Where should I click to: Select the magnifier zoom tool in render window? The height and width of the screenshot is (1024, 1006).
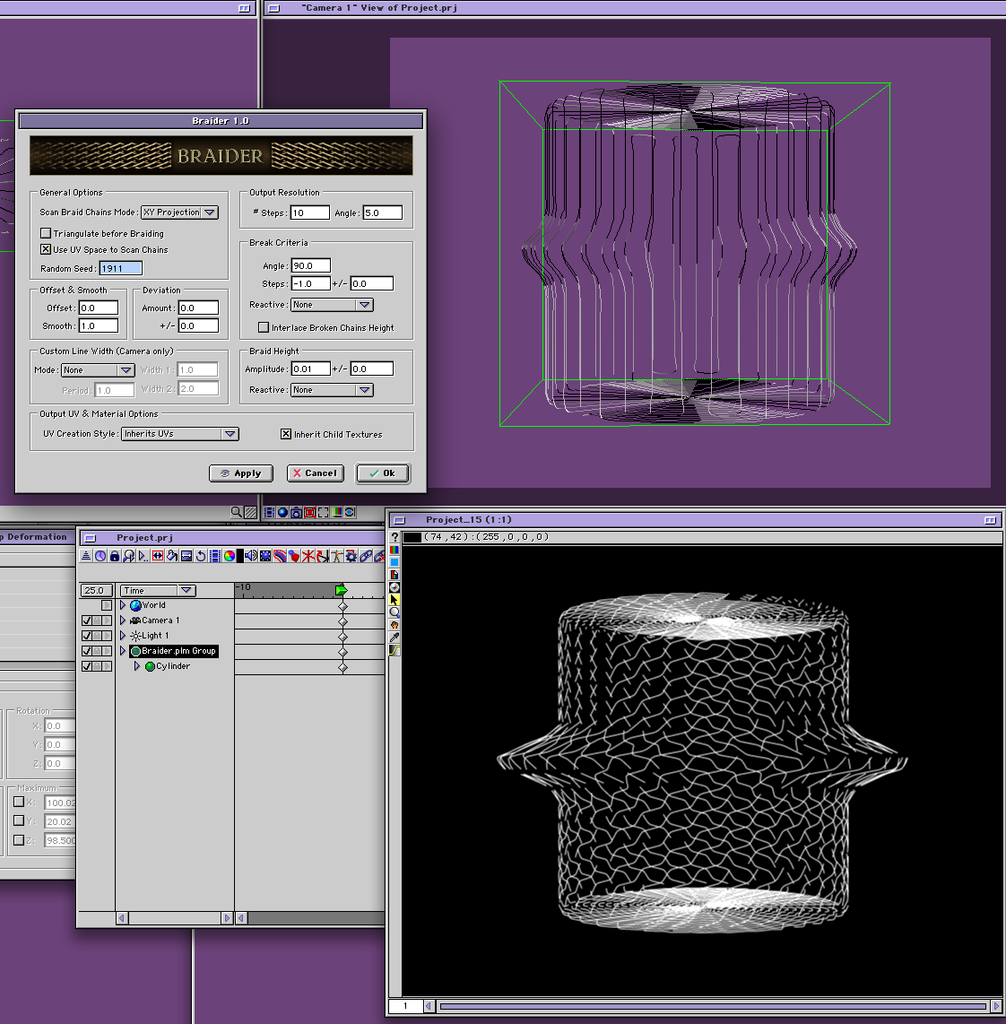pos(394,612)
